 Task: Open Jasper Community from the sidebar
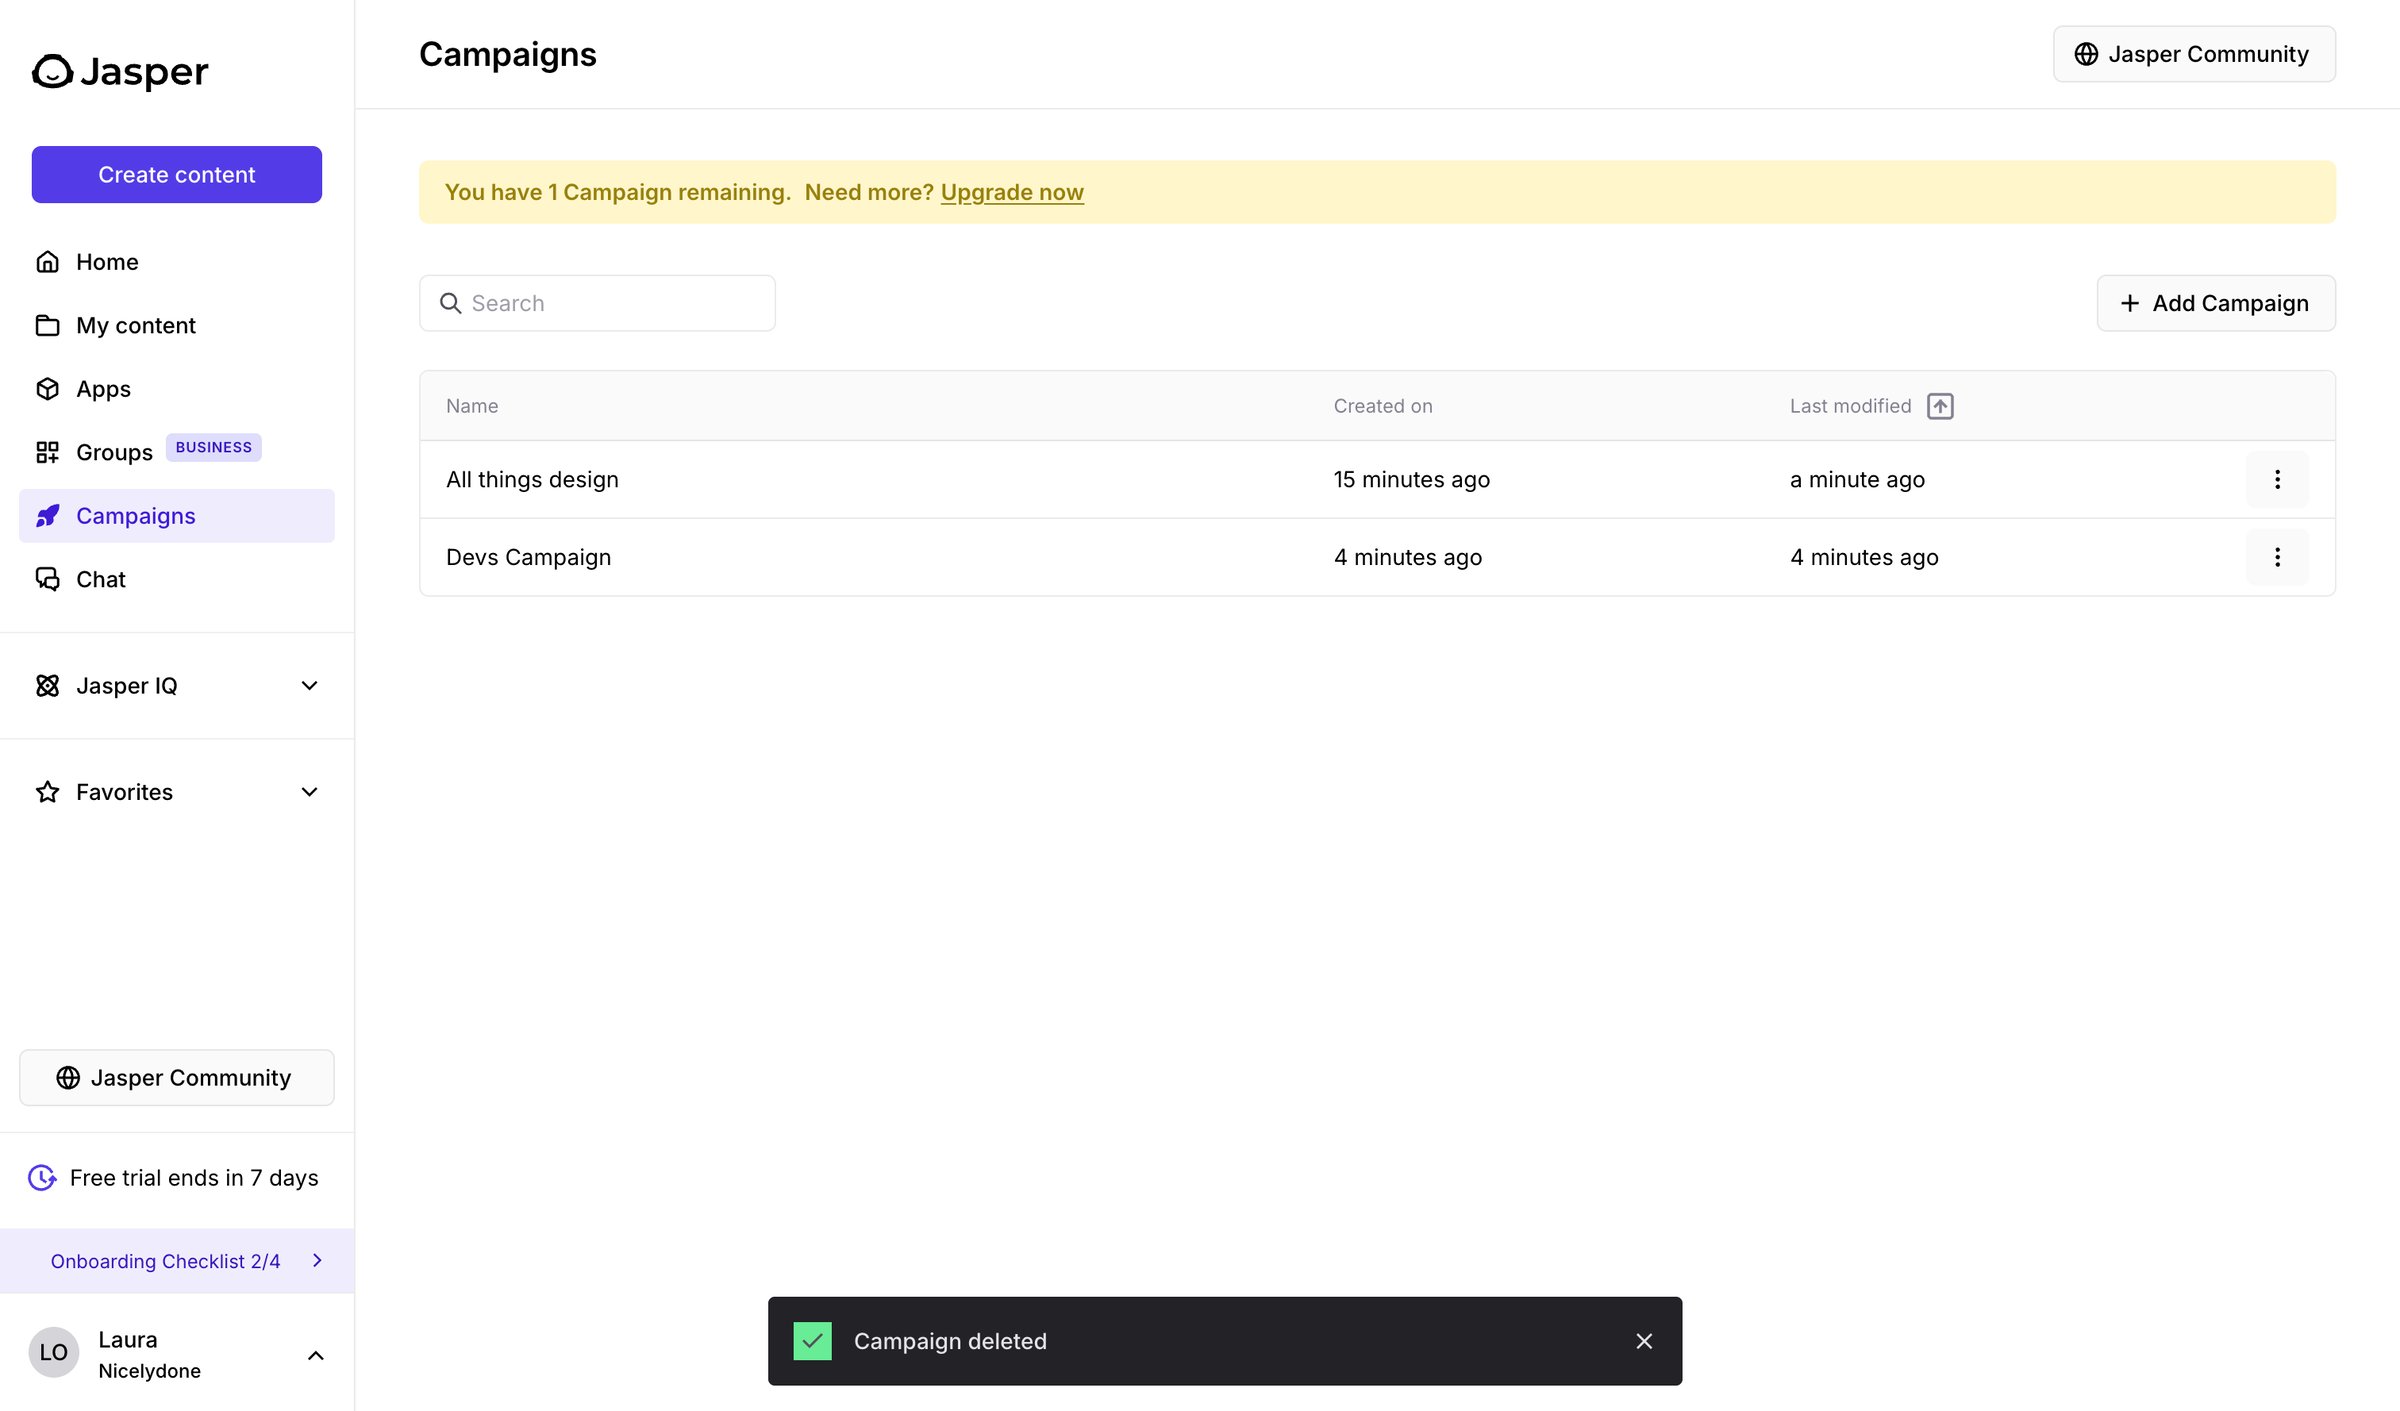tap(177, 1078)
